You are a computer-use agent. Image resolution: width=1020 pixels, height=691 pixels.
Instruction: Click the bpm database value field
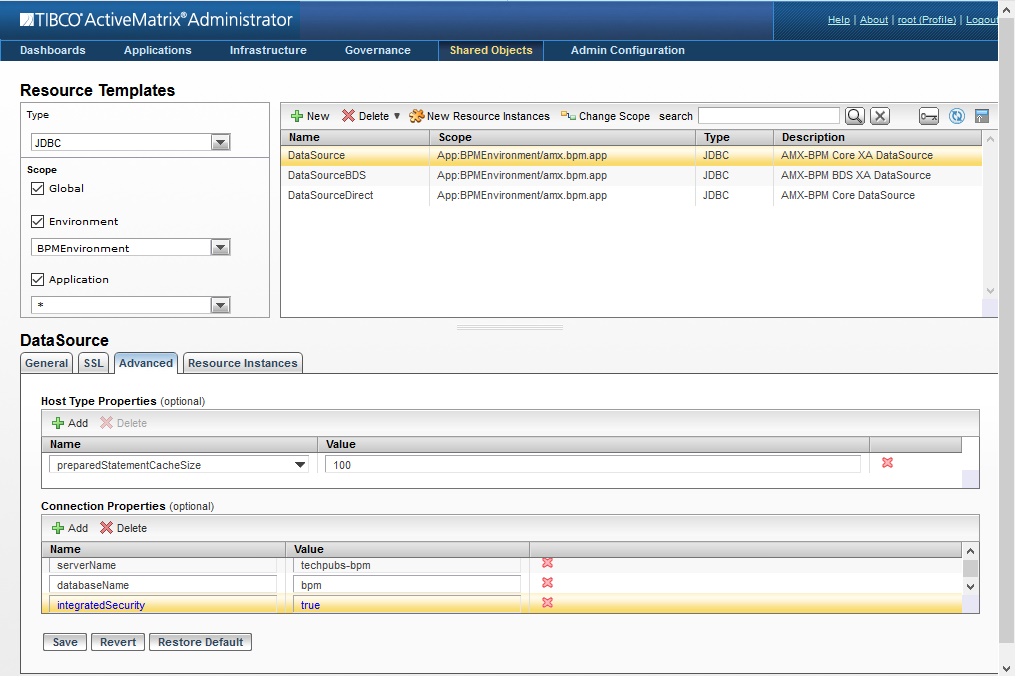coord(407,586)
